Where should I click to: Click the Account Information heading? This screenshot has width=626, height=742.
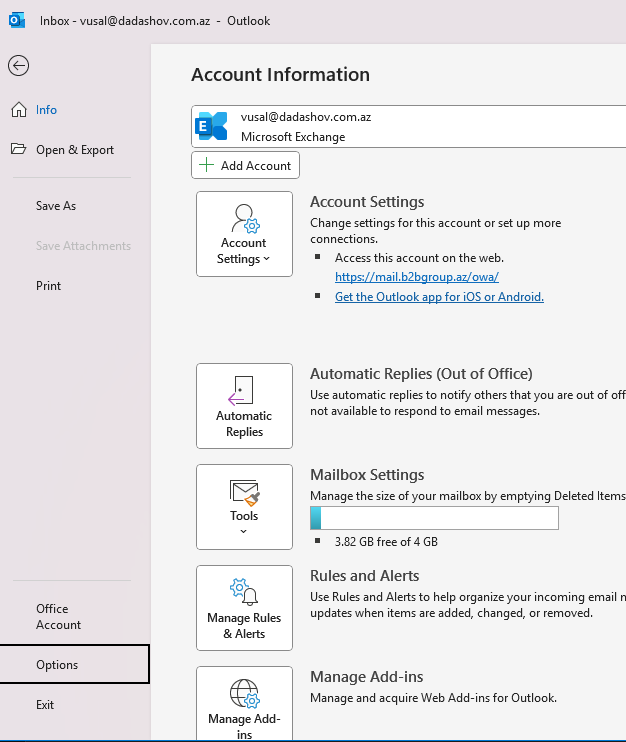point(281,75)
